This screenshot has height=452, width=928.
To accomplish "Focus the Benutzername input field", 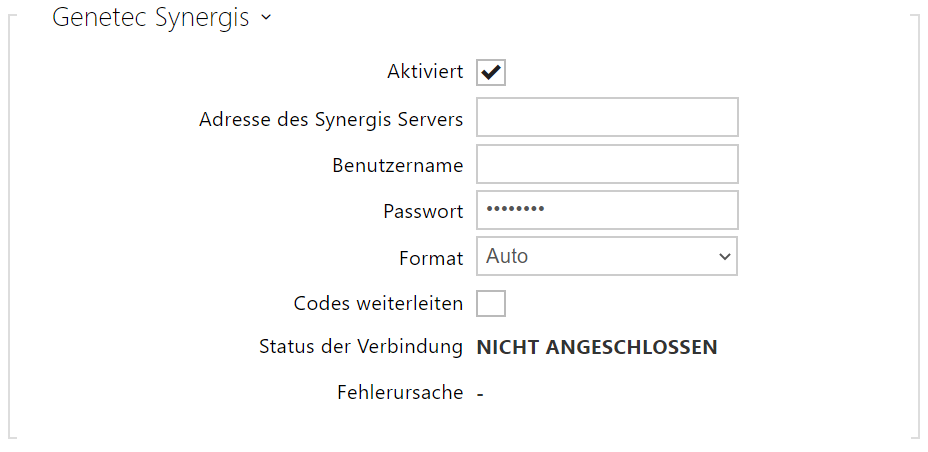I will tap(607, 164).
